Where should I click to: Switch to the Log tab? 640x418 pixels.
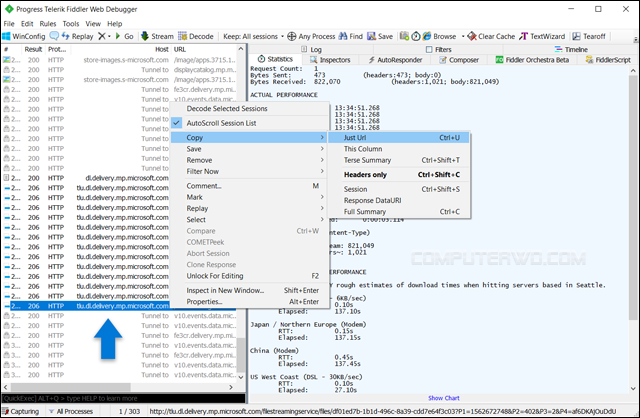pyautogui.click(x=311, y=49)
